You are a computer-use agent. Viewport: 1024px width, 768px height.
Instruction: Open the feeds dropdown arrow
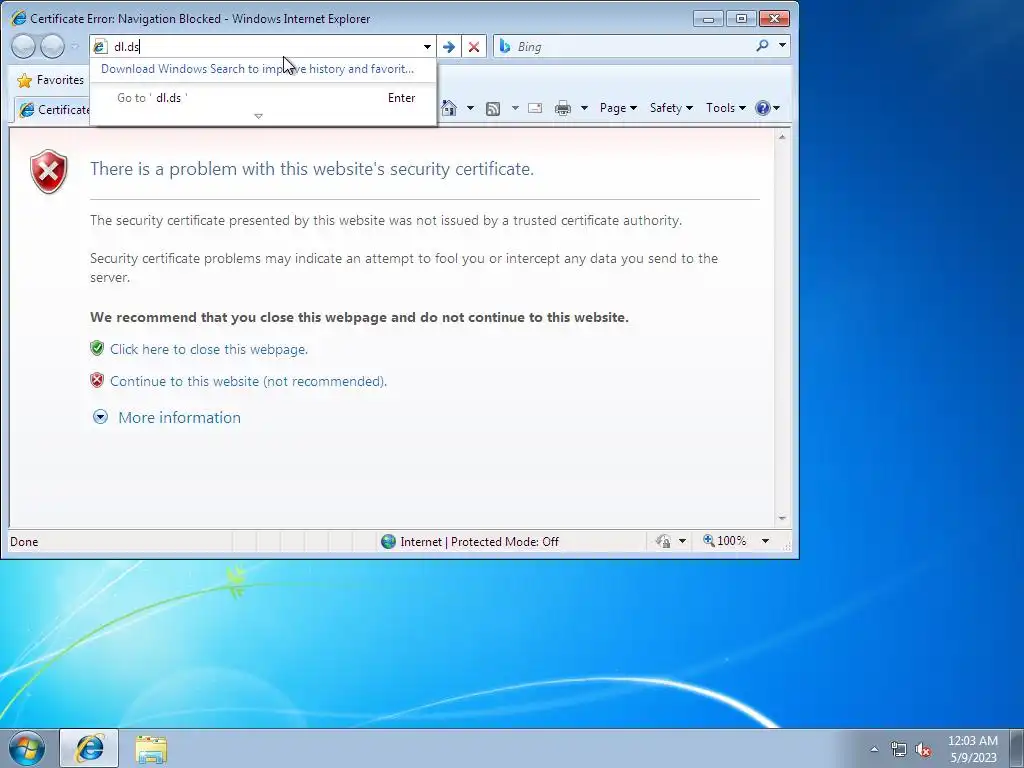[515, 108]
